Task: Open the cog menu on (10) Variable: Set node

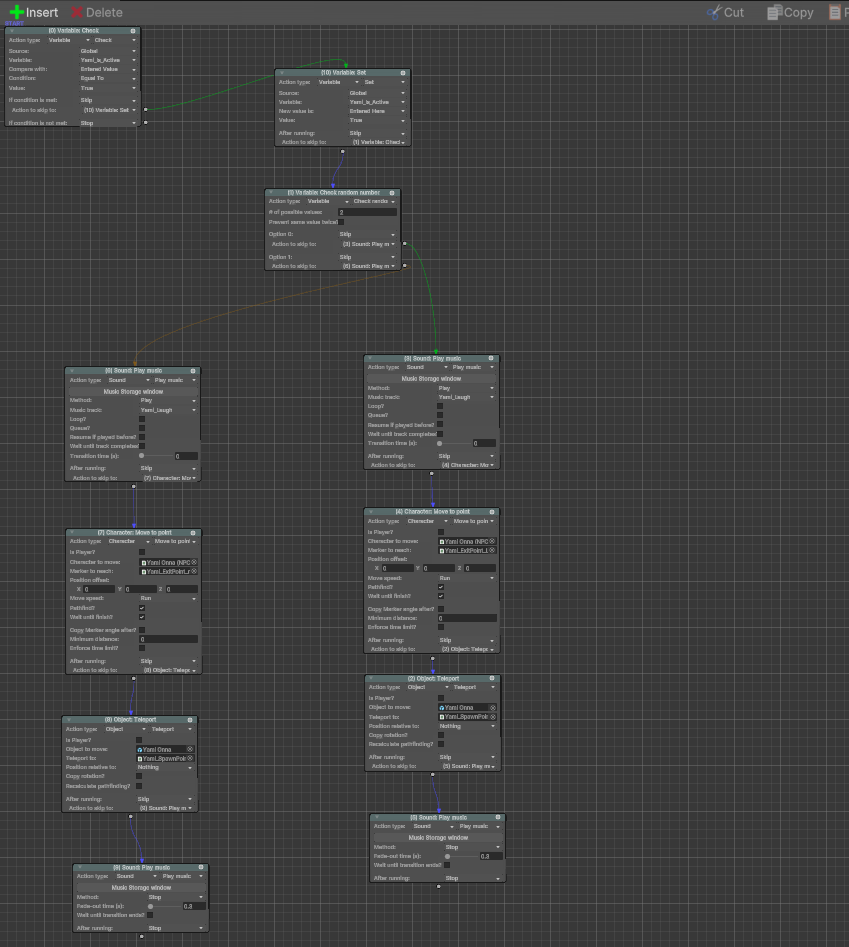Action: click(403, 72)
